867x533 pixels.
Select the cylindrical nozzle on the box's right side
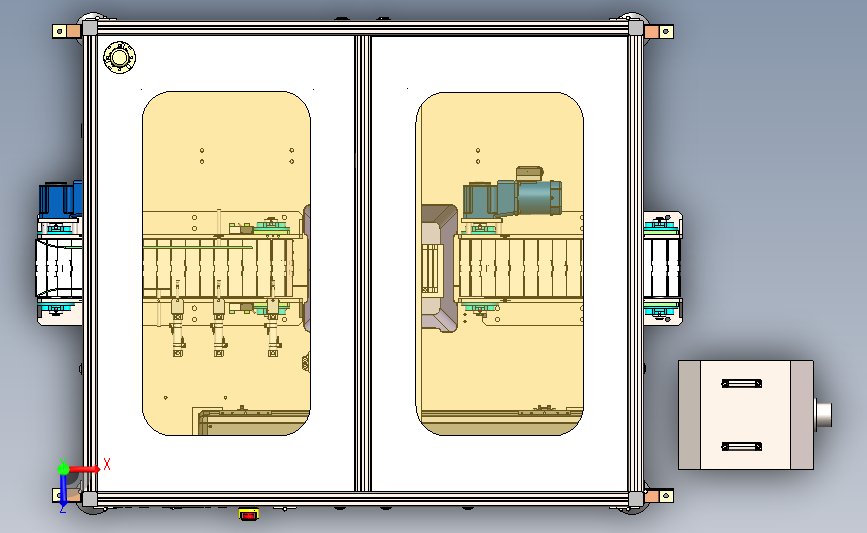click(823, 415)
